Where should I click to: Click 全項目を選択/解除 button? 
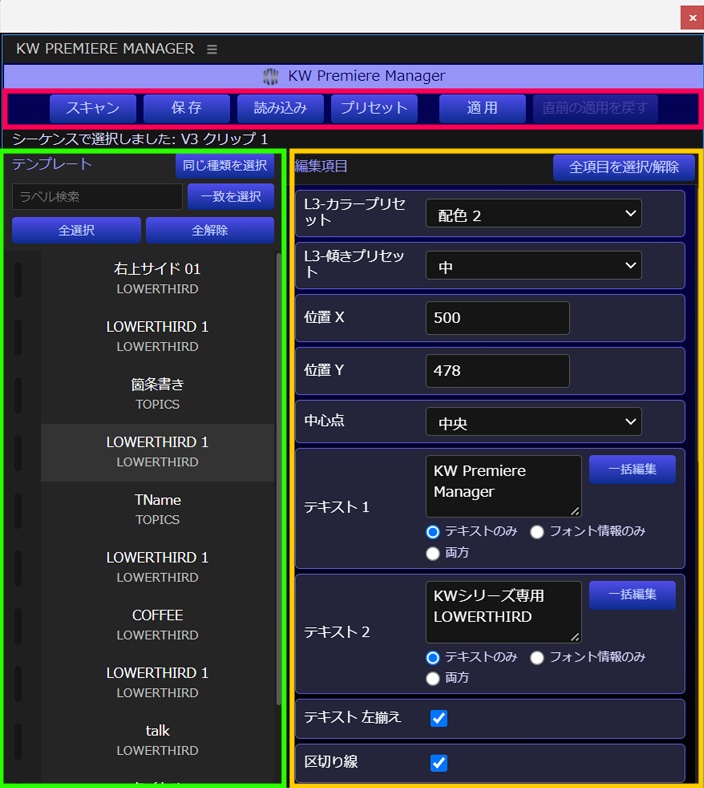tap(624, 167)
